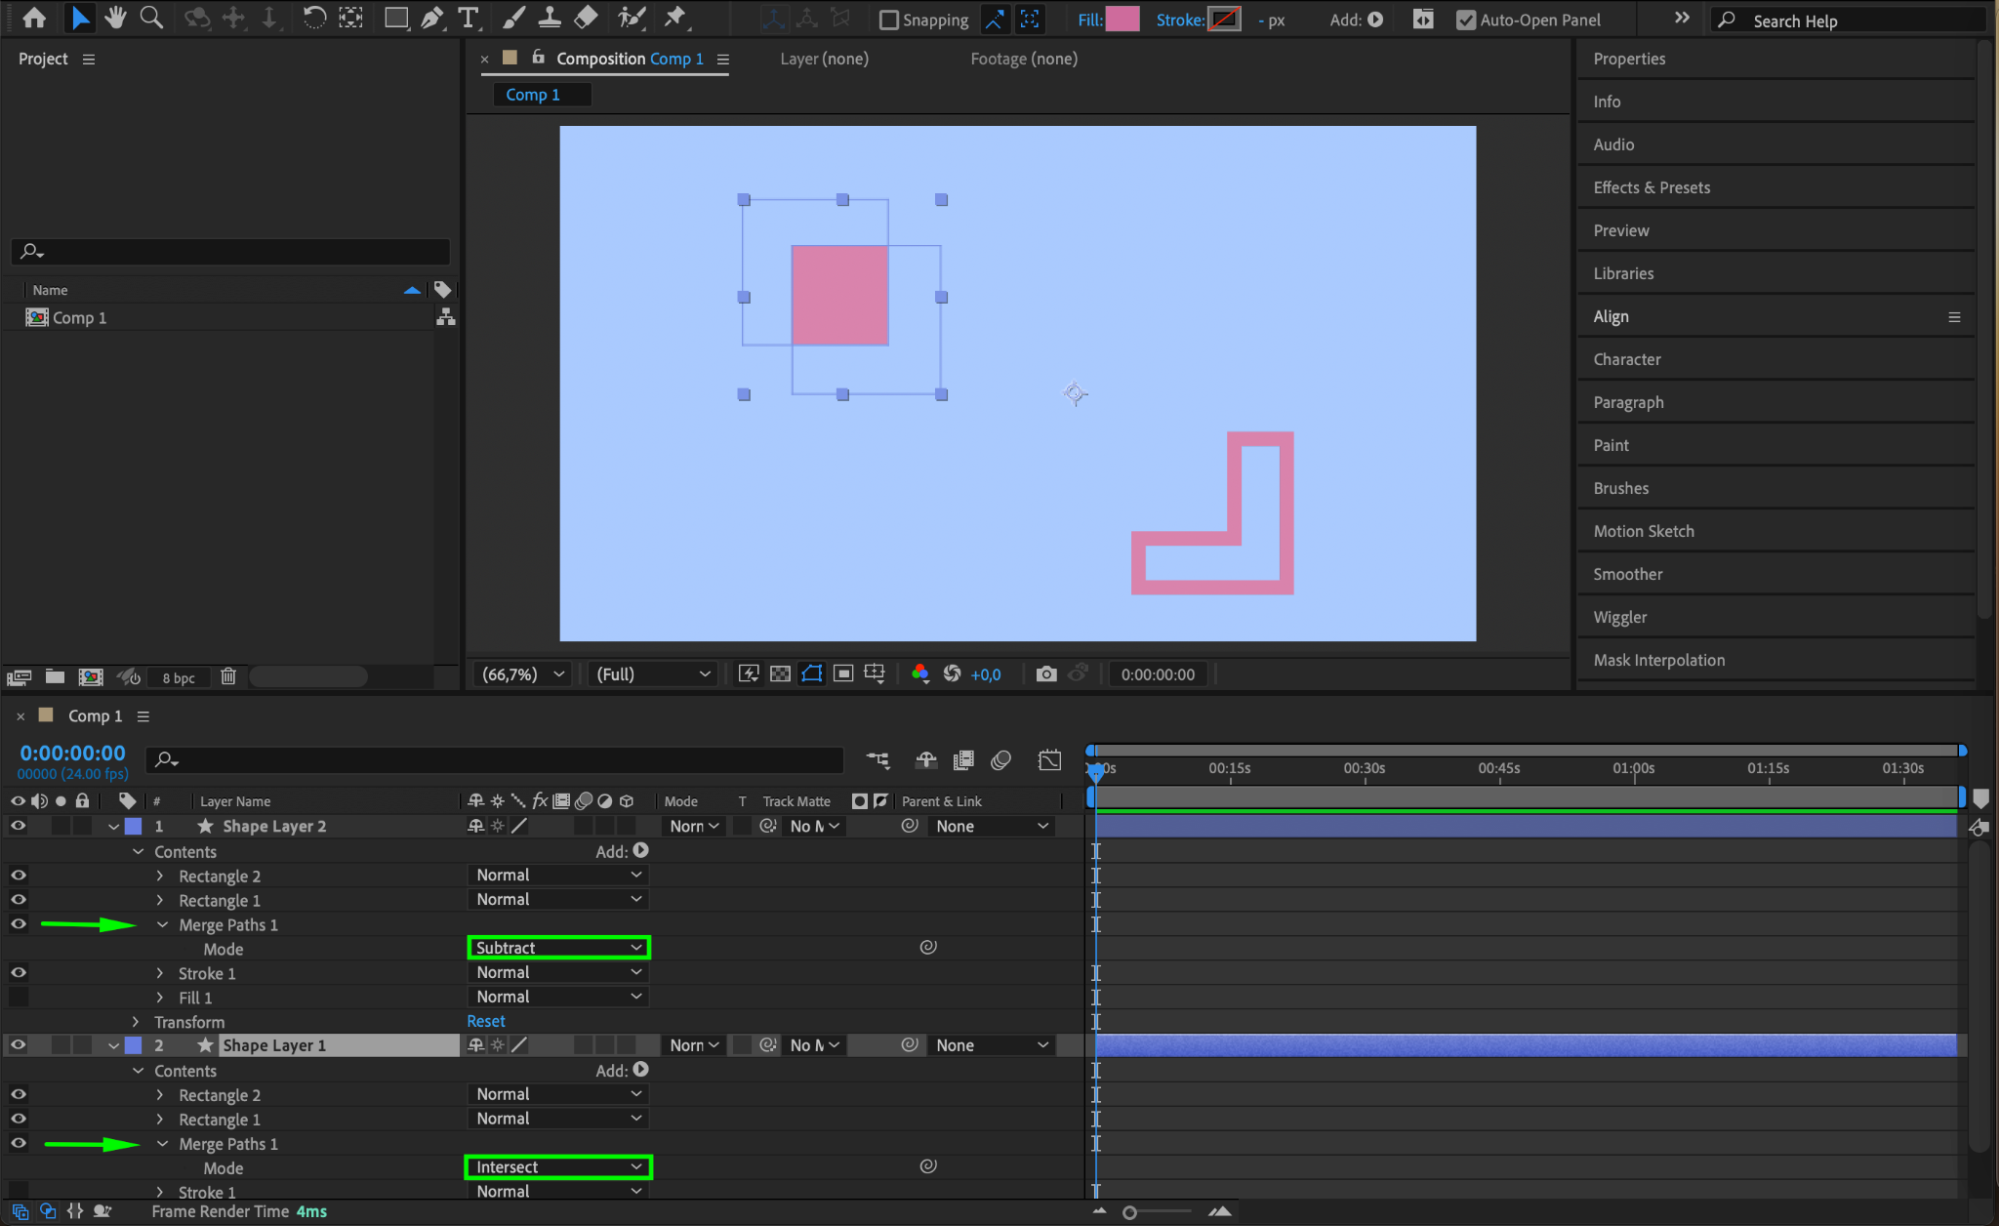Select the Hand tool
The width and height of the screenshot is (1999, 1226).
point(116,17)
